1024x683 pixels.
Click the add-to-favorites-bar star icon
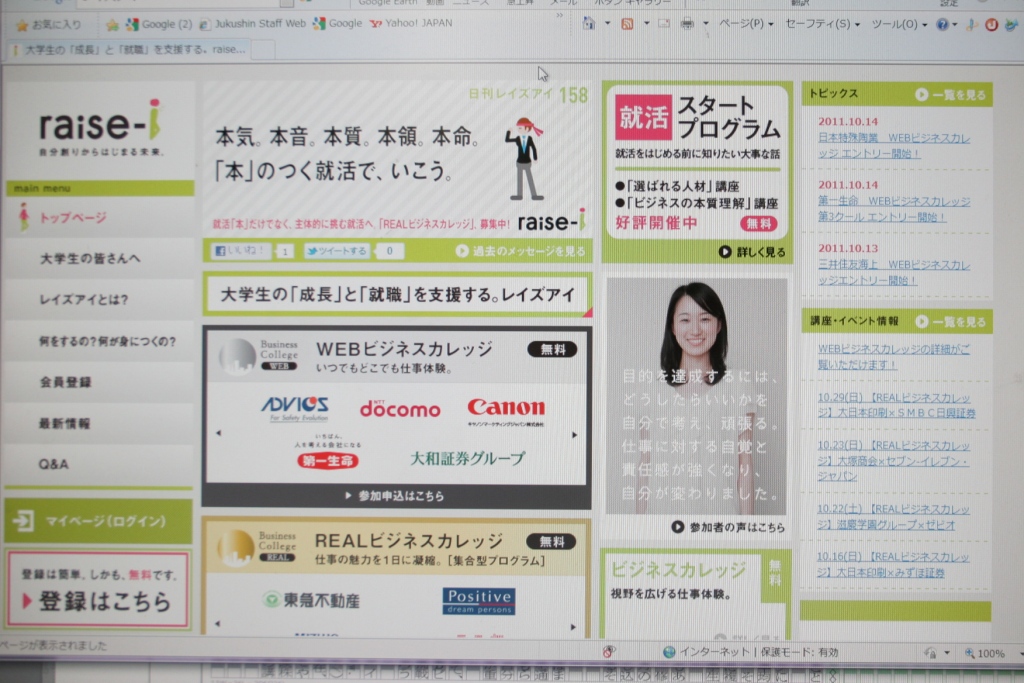pyautogui.click(x=112, y=25)
